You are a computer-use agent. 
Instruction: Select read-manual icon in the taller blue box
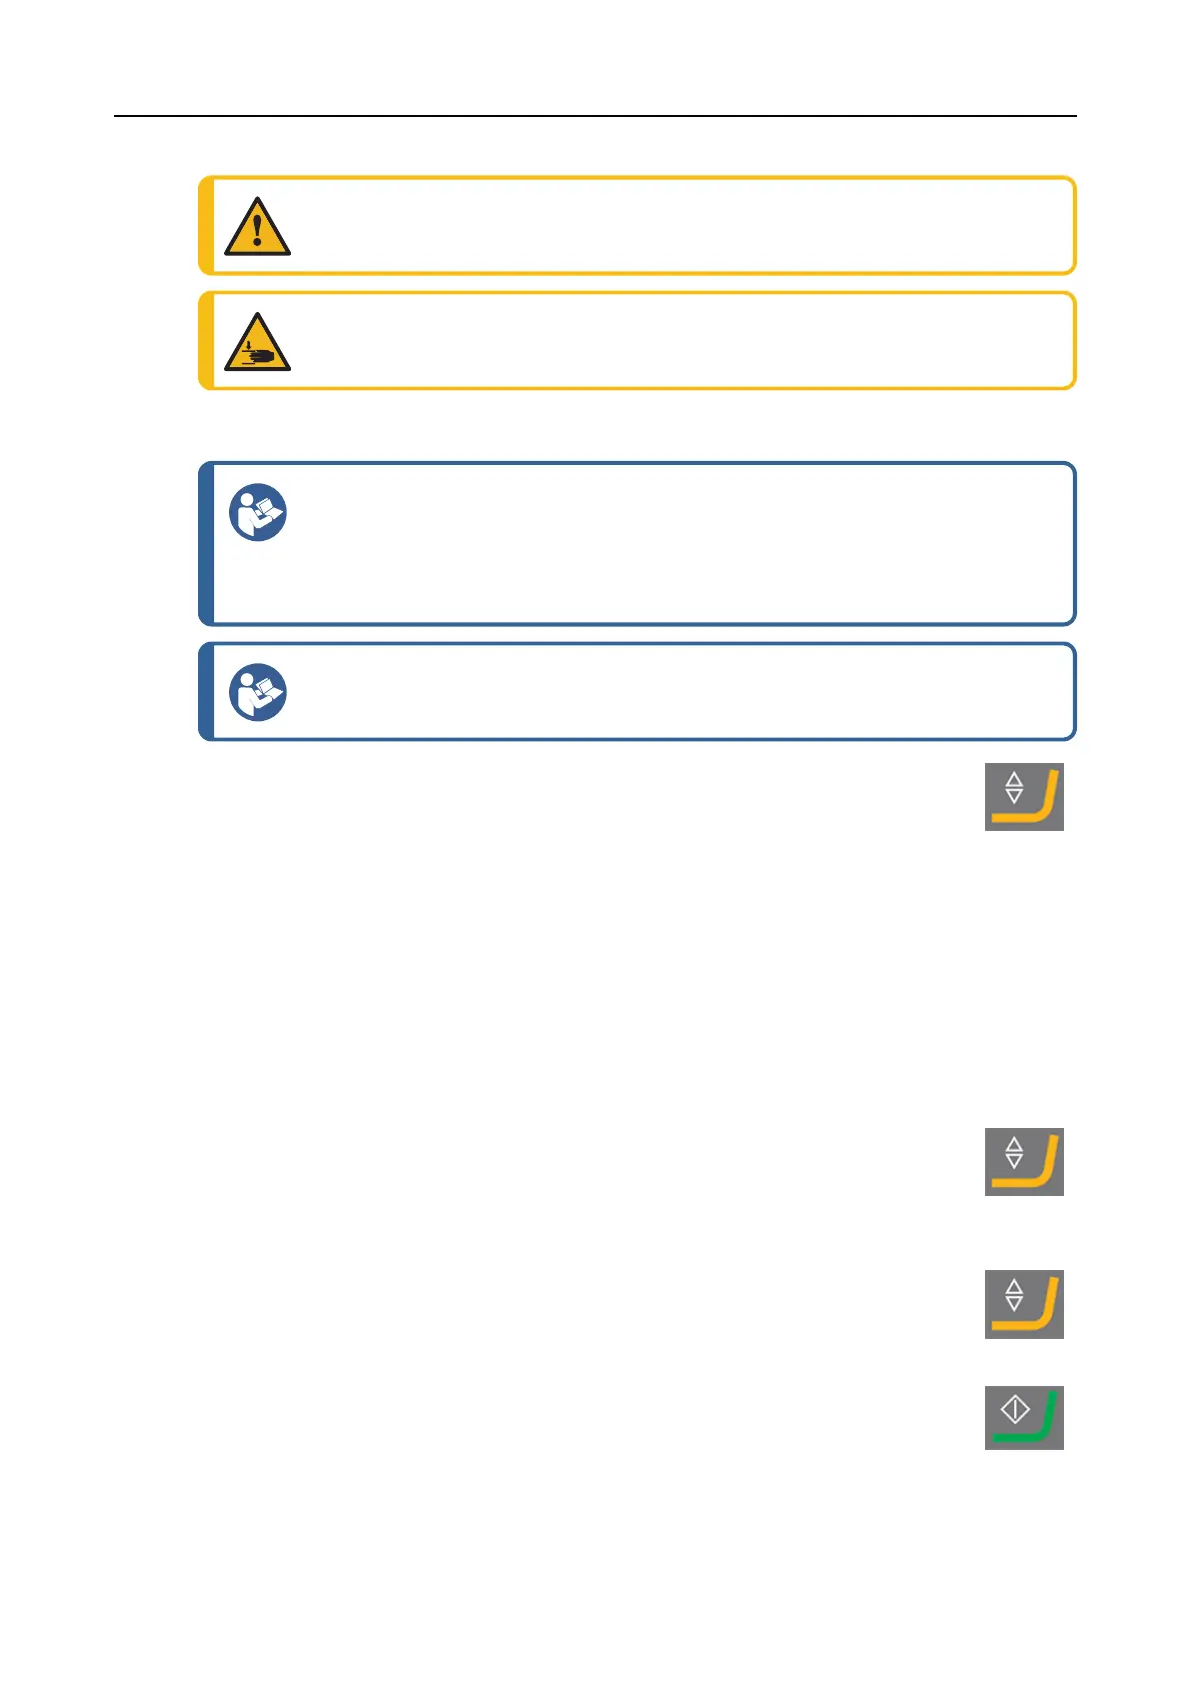pos(258,513)
